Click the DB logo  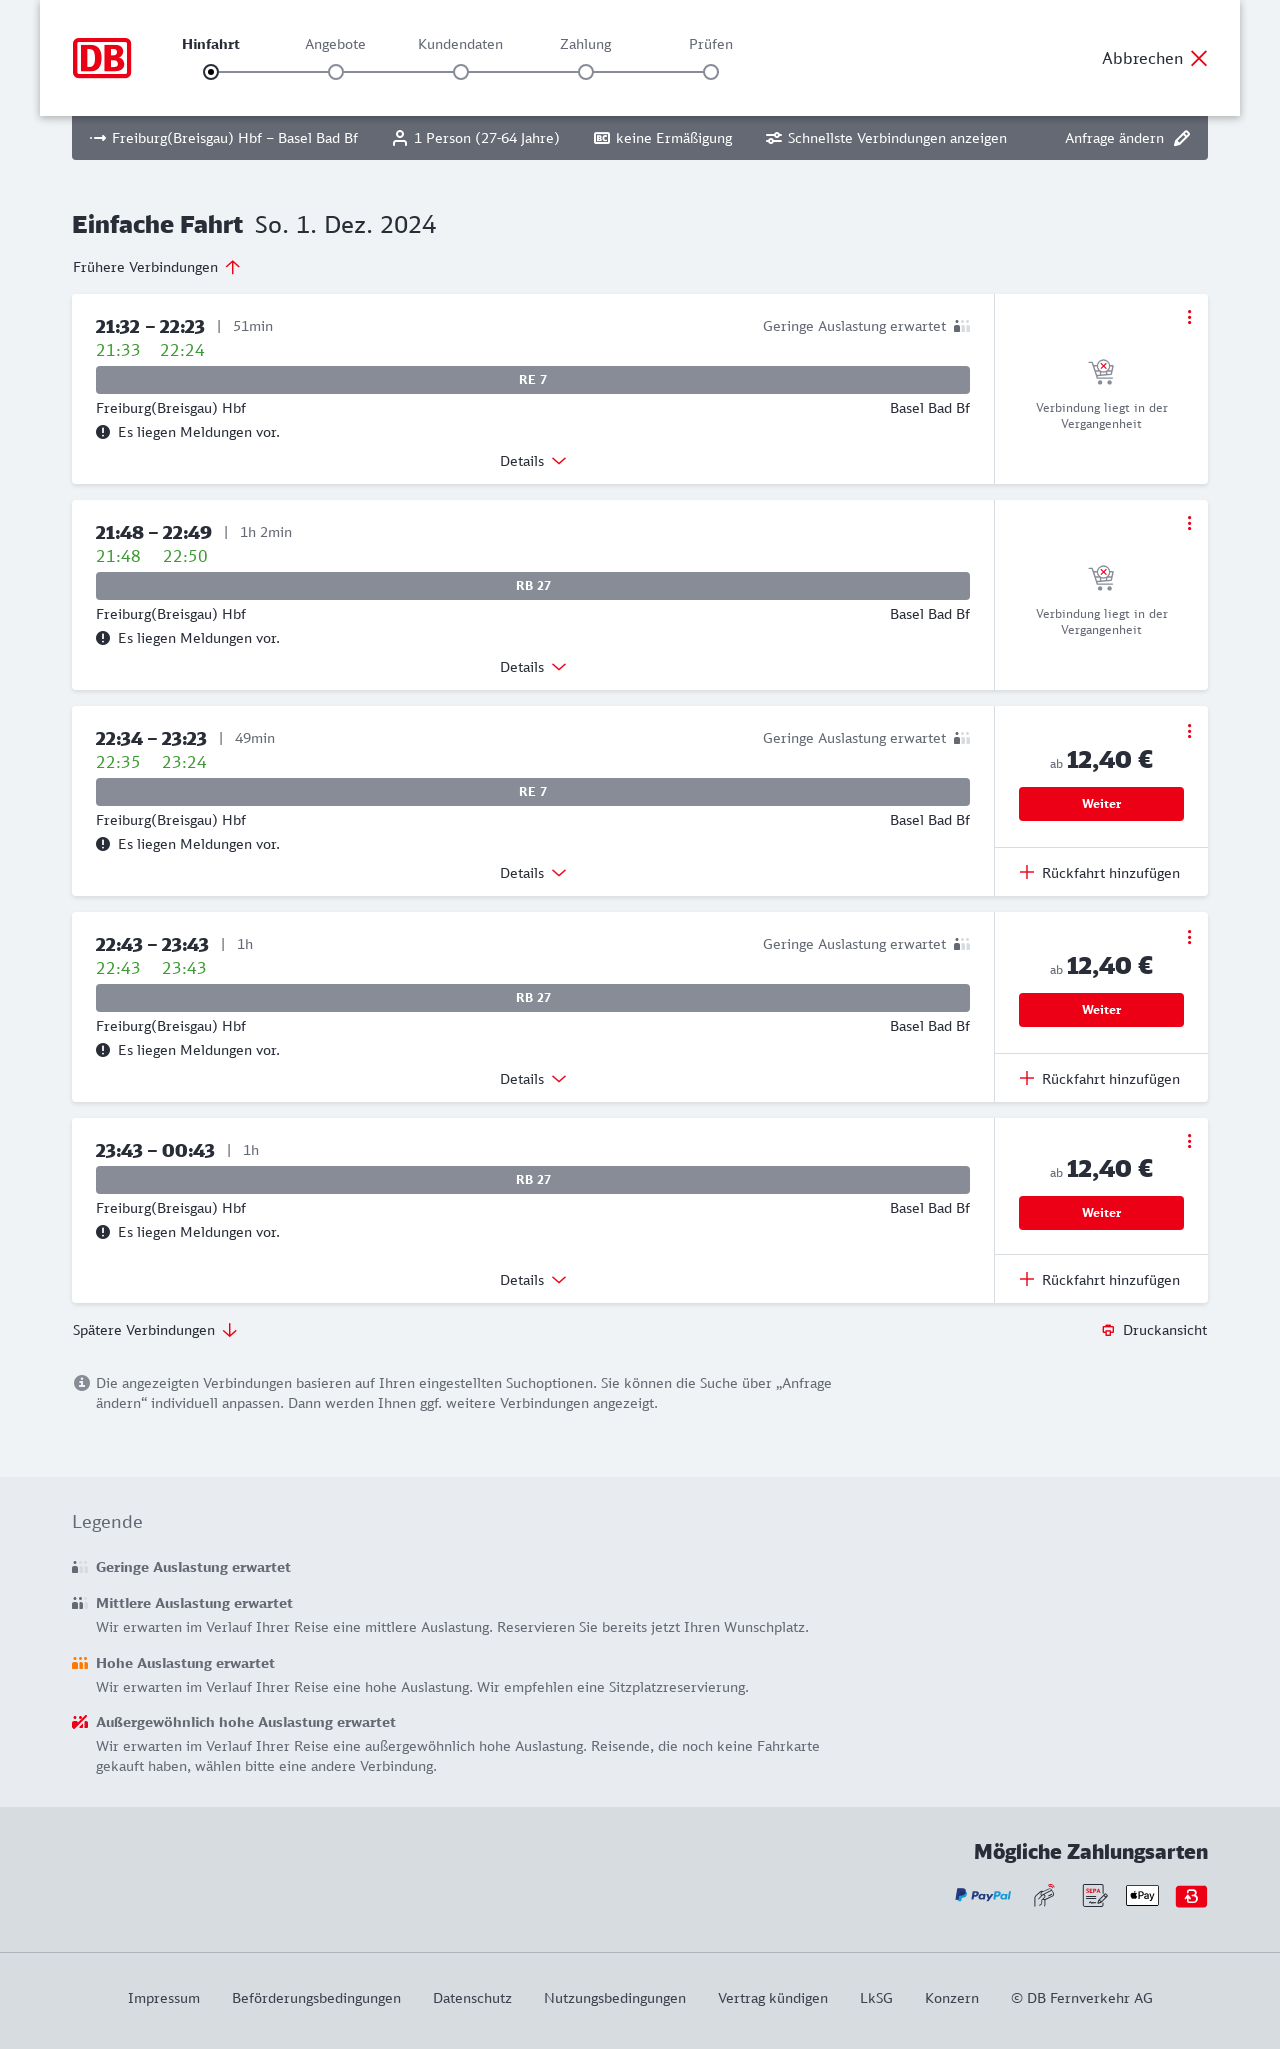pos(102,58)
